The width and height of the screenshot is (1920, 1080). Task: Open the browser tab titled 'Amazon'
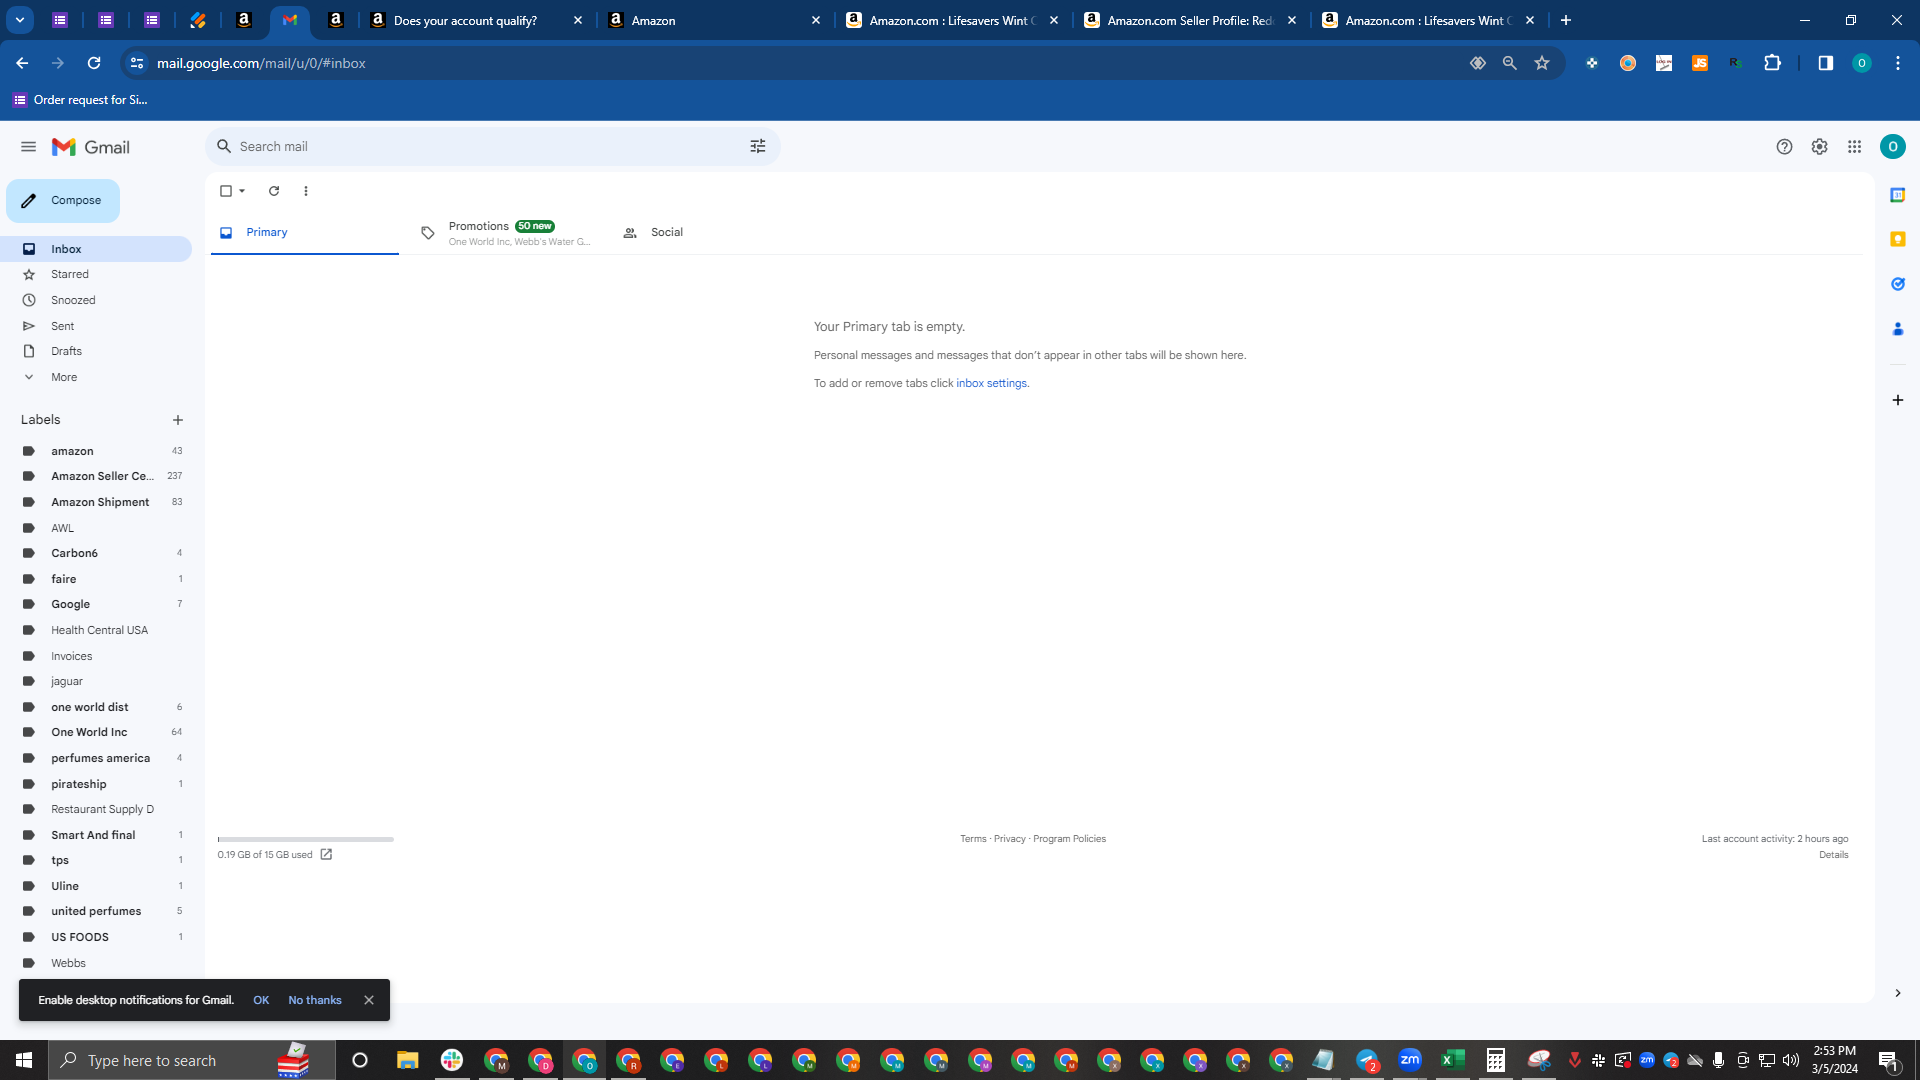pos(714,20)
